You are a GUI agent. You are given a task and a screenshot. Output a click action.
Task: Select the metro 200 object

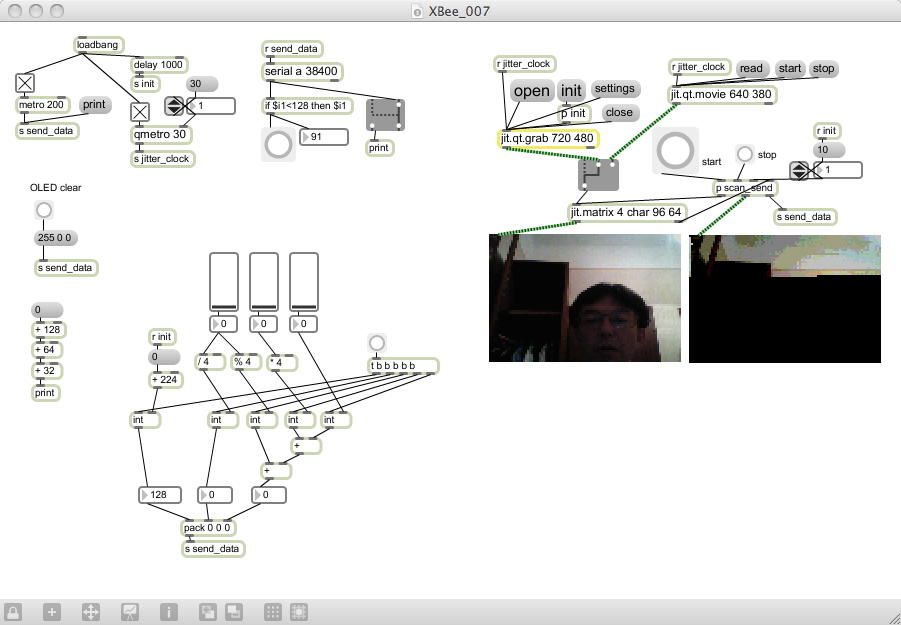point(42,105)
